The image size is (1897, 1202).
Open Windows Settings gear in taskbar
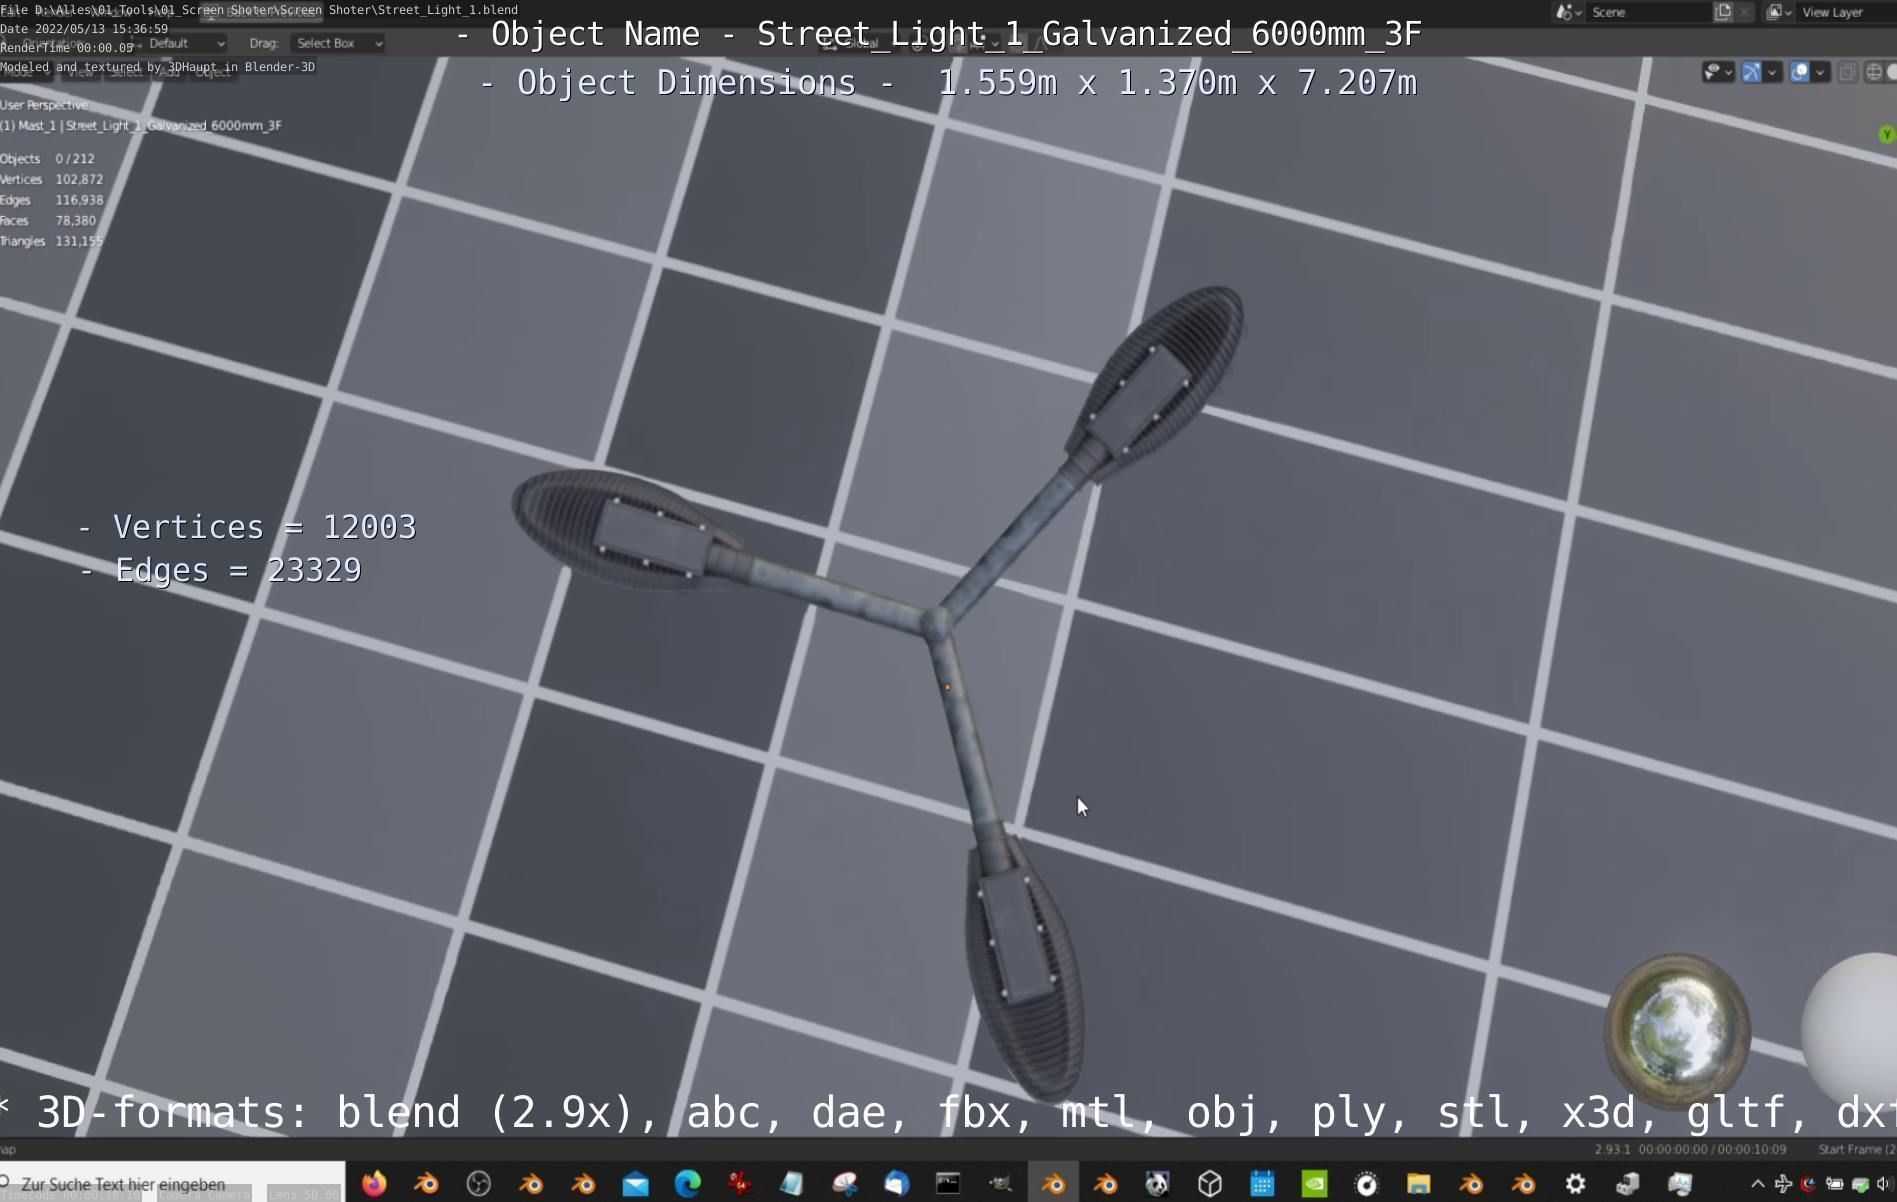point(1575,1184)
